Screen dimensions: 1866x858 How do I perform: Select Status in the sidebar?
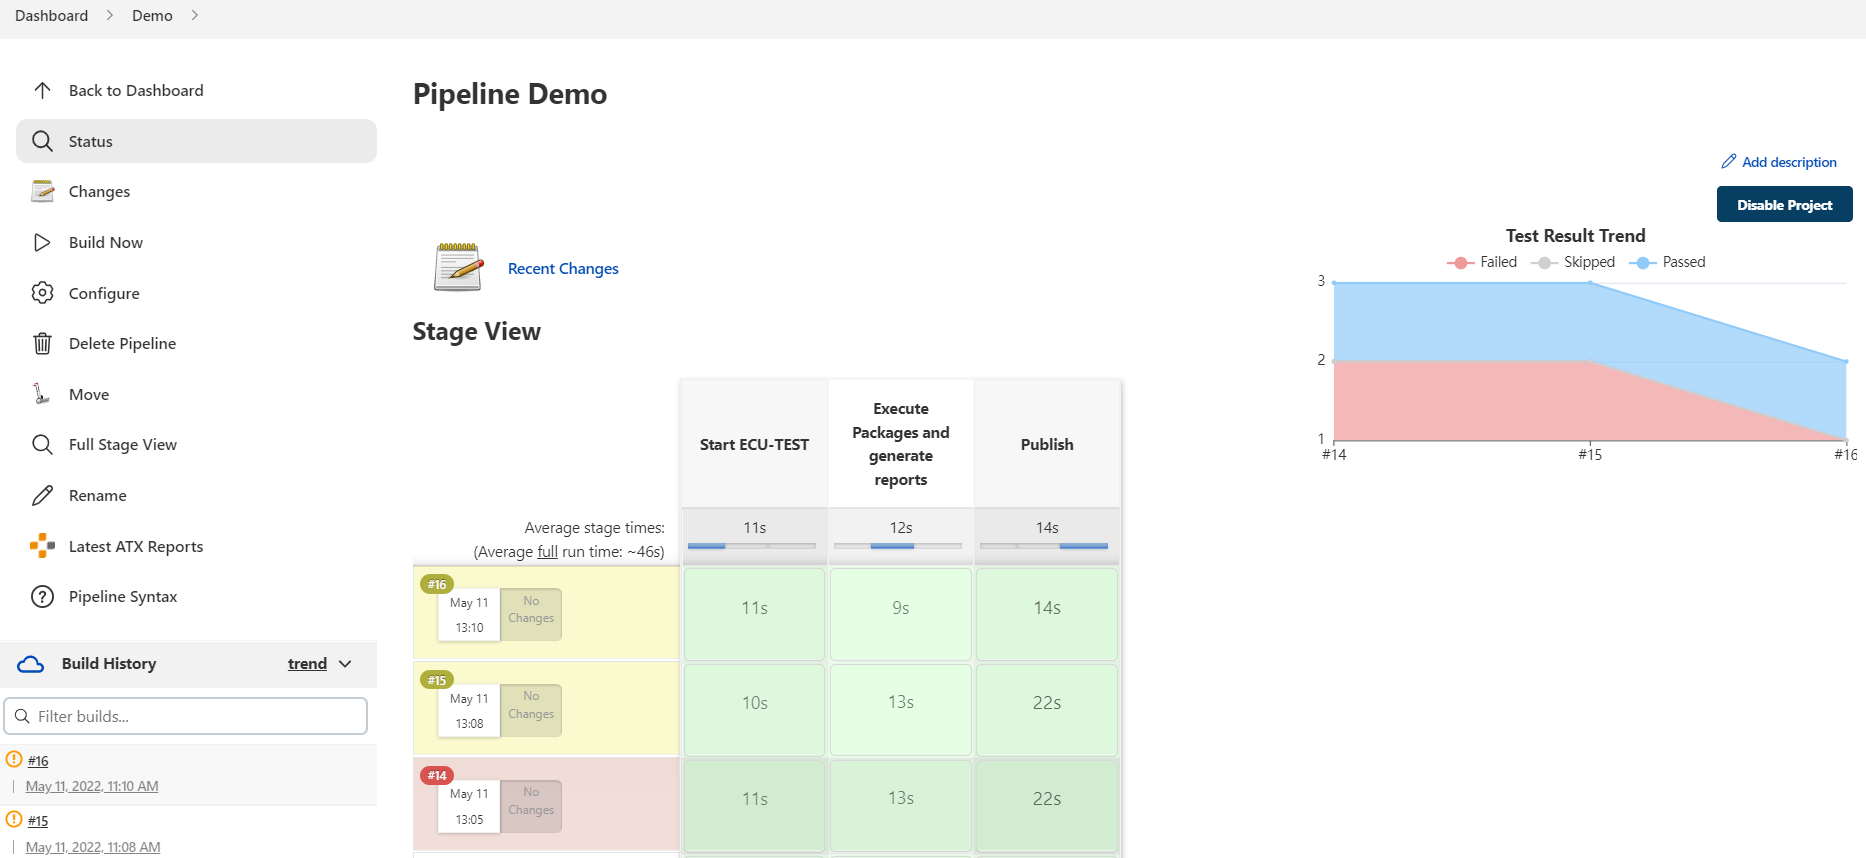click(x=196, y=141)
